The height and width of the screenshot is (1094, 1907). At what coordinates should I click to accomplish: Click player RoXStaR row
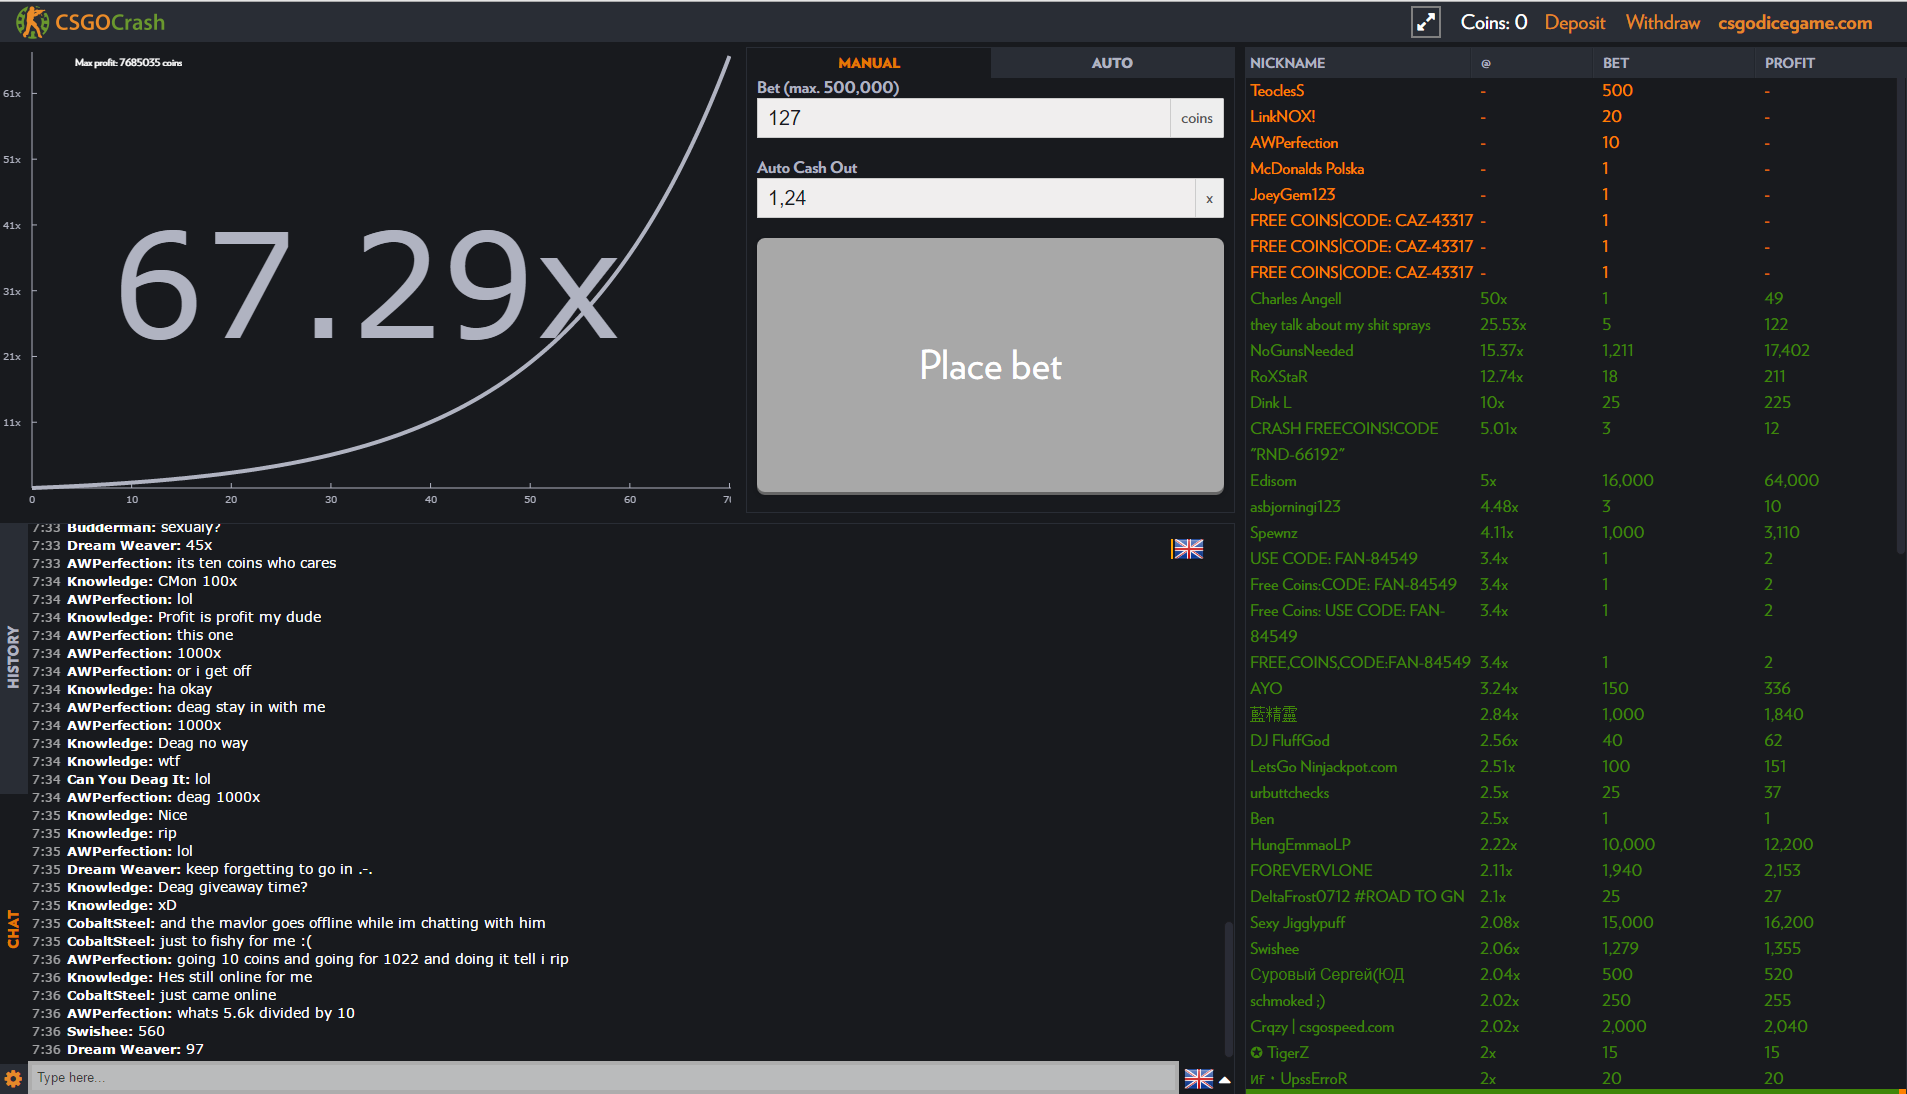(1571, 376)
